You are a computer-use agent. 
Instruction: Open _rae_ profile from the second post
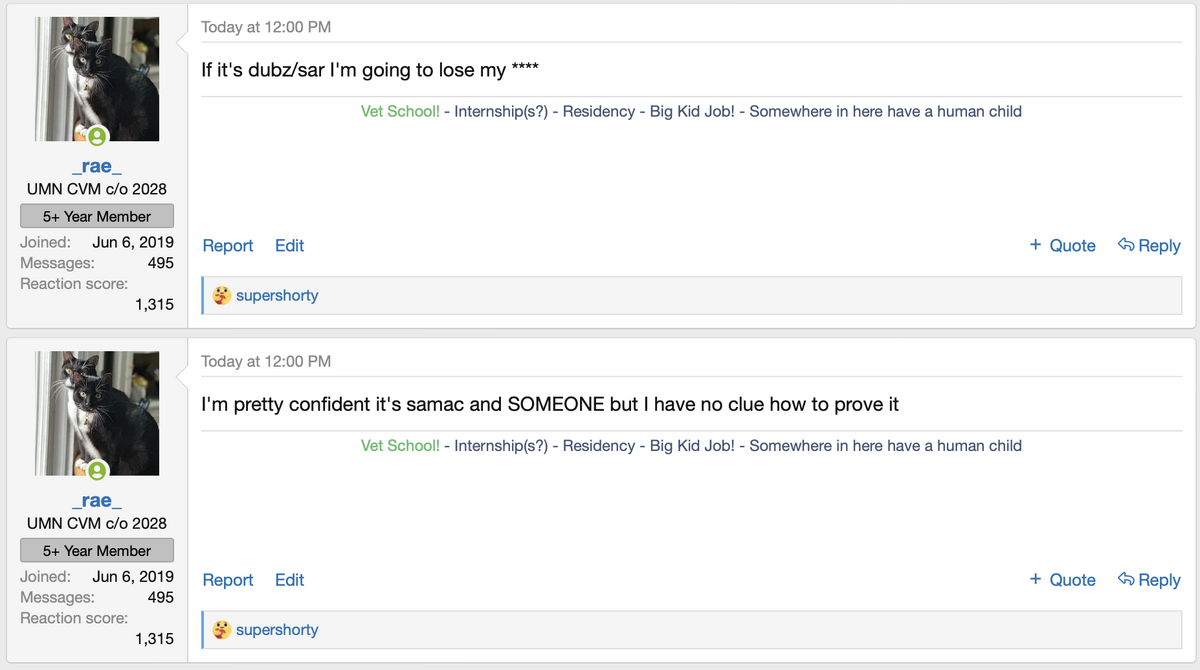click(x=97, y=500)
